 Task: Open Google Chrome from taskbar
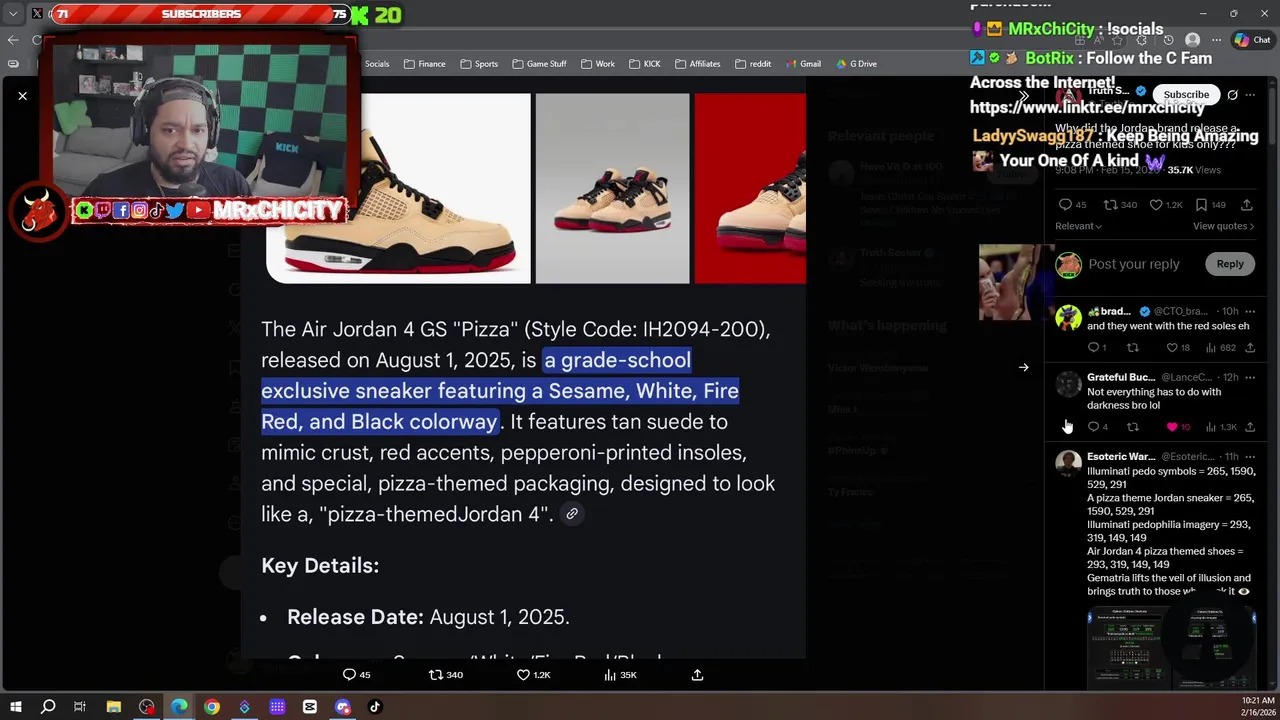click(212, 707)
